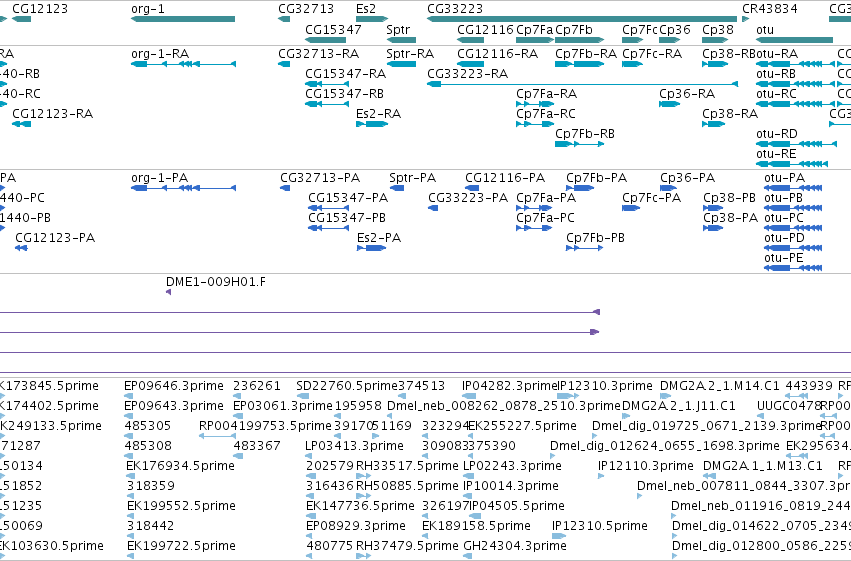Screen dimensions: 851x561
Task: Open the Sptr-PA protein label
Action: tap(412, 178)
